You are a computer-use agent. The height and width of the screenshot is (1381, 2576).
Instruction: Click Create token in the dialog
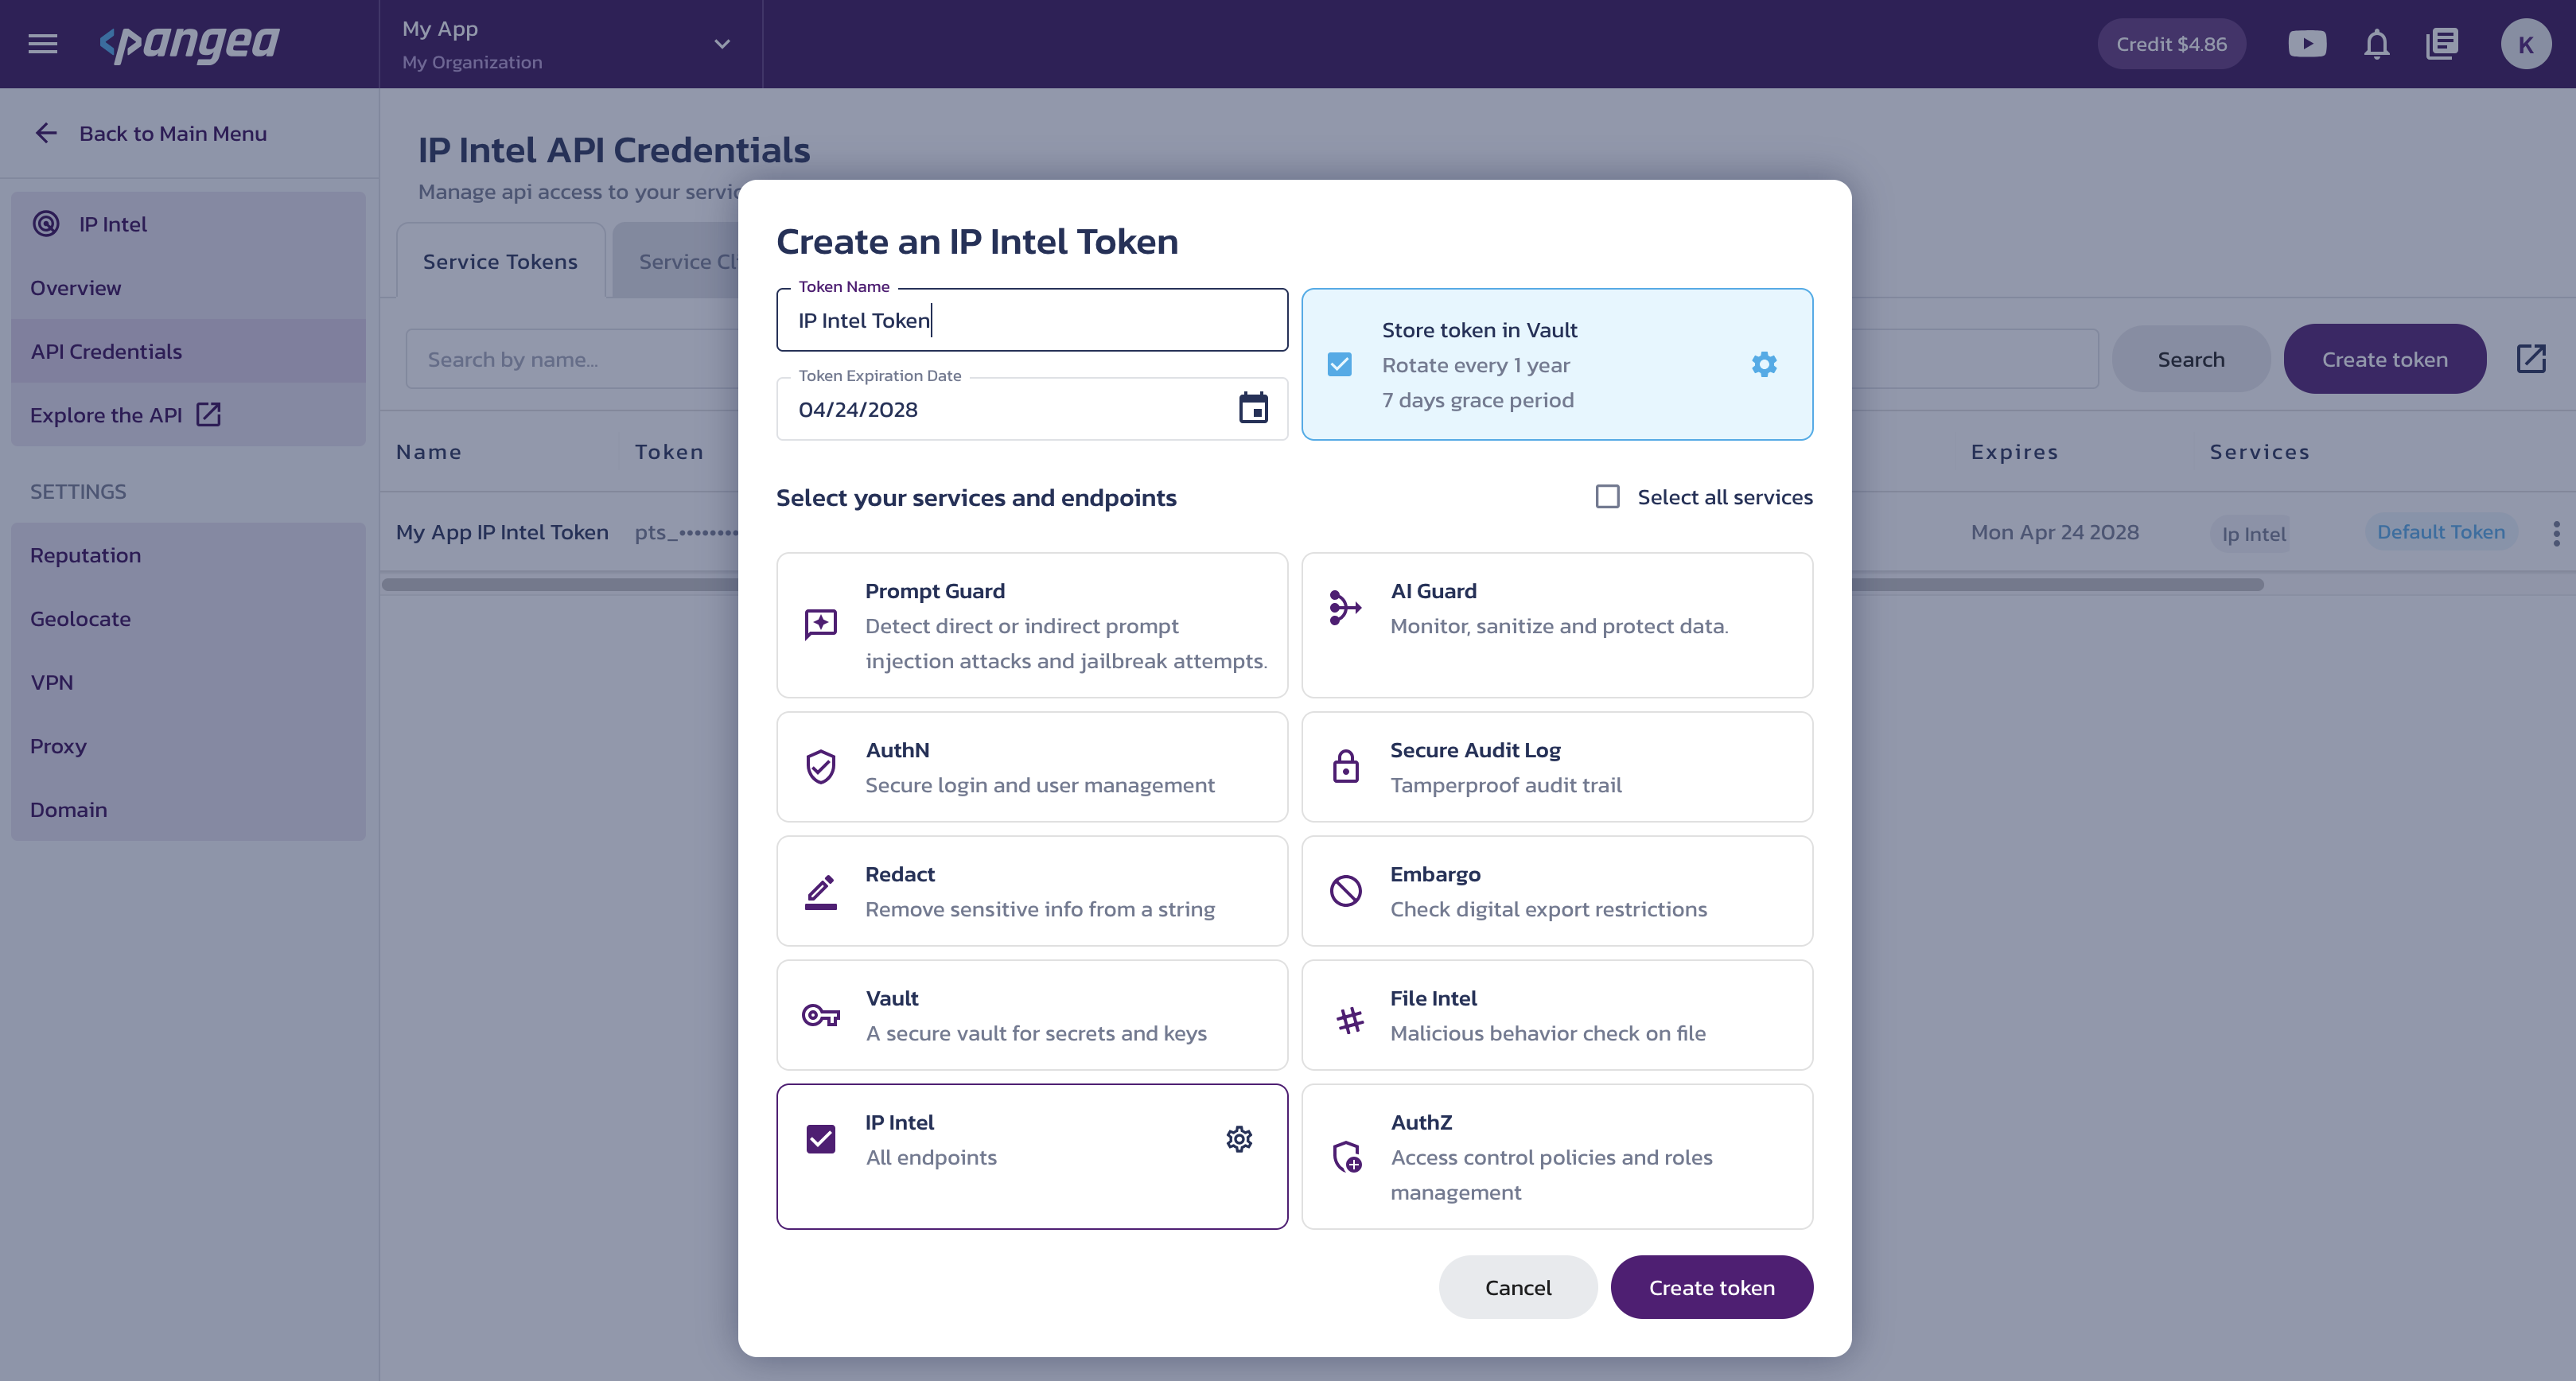point(1711,1287)
